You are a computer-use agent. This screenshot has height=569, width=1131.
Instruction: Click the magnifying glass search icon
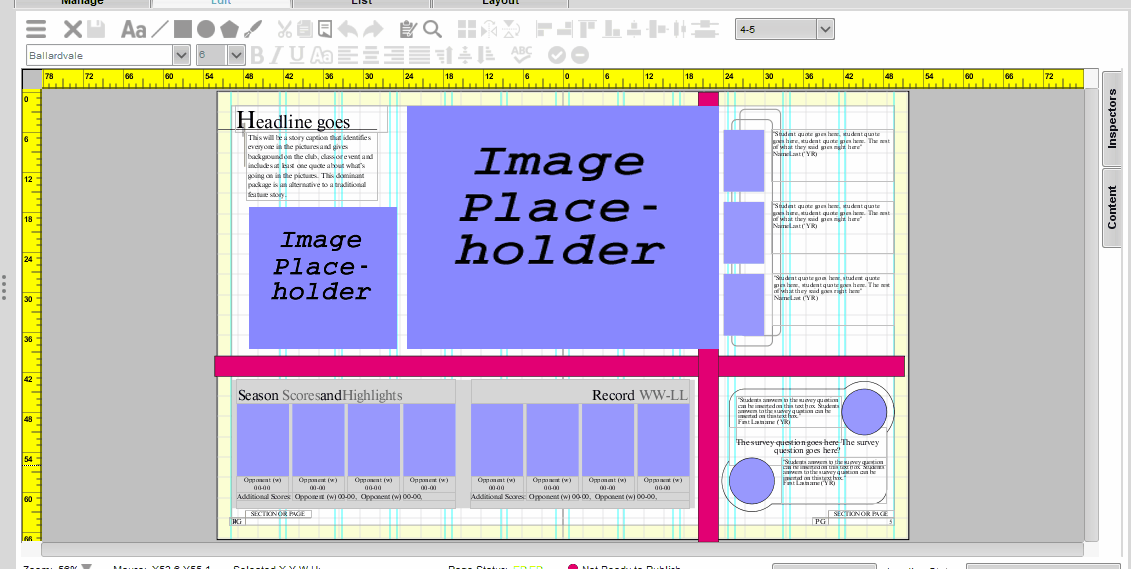click(x=432, y=30)
